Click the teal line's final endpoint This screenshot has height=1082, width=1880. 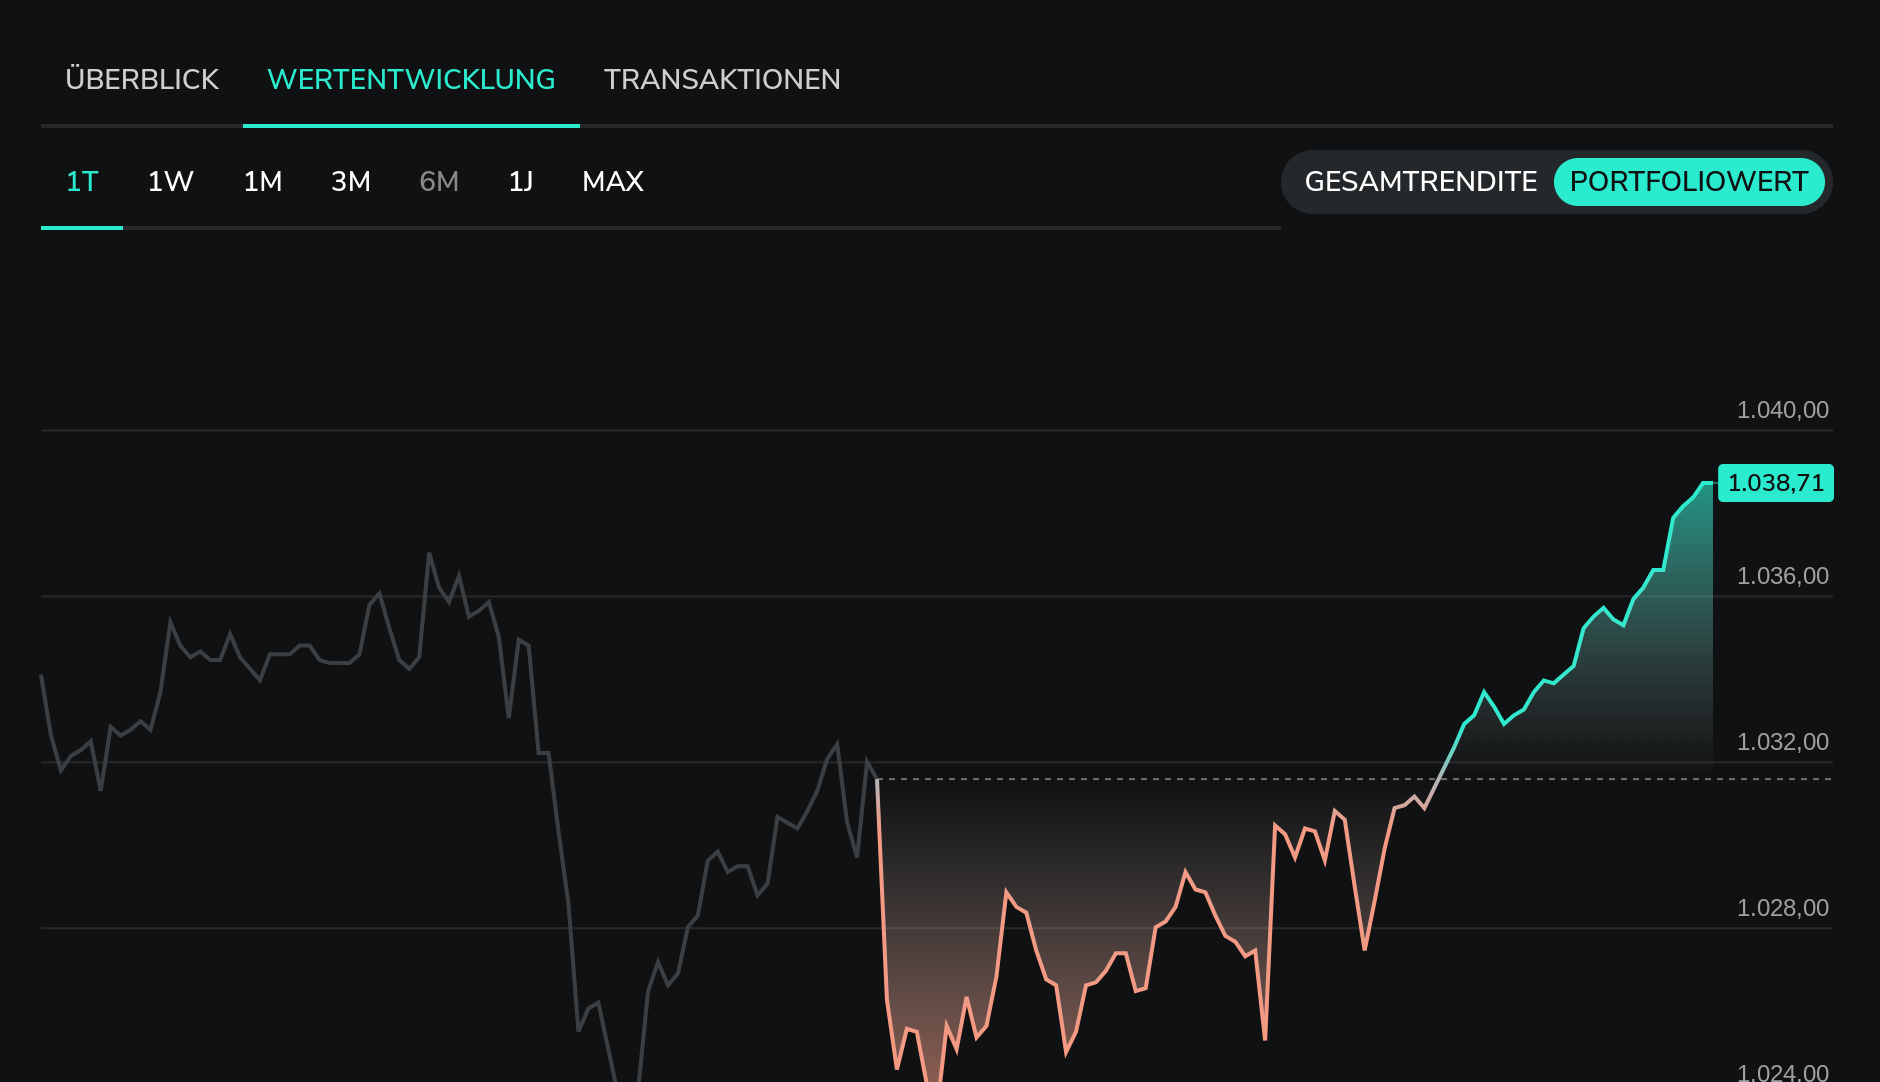pos(1710,483)
